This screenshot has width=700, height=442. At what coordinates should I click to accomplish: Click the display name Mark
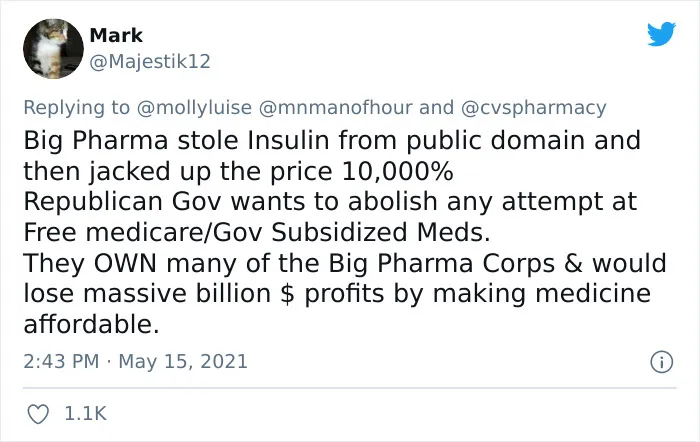click(116, 35)
